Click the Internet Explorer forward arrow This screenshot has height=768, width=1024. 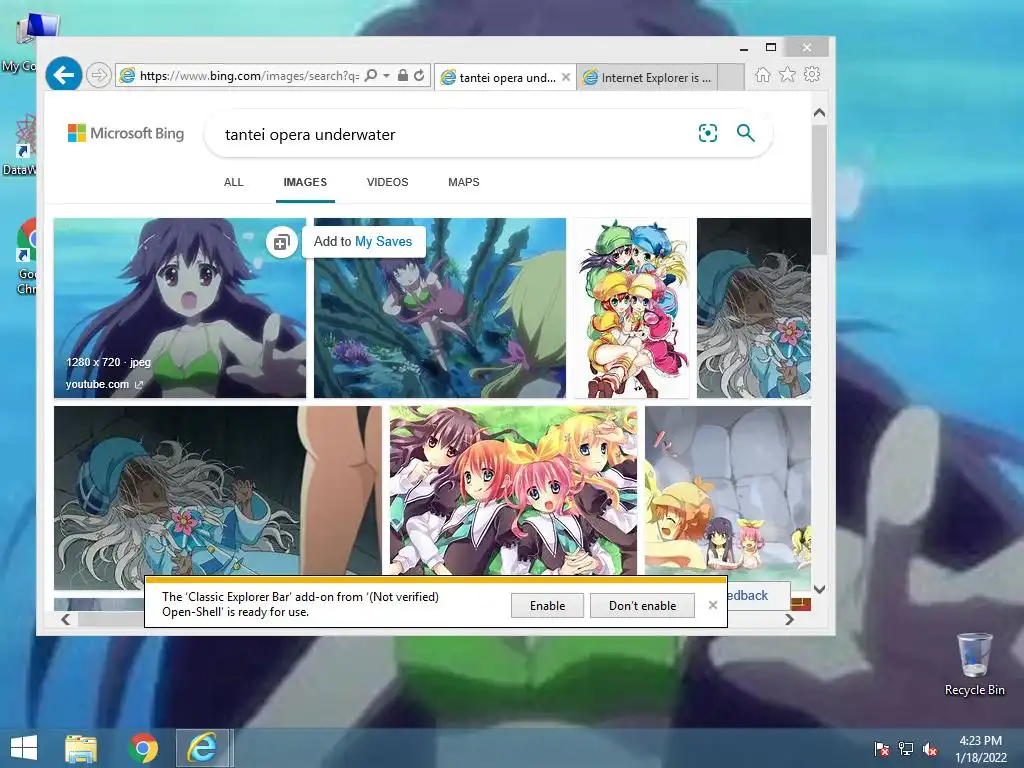click(99, 75)
